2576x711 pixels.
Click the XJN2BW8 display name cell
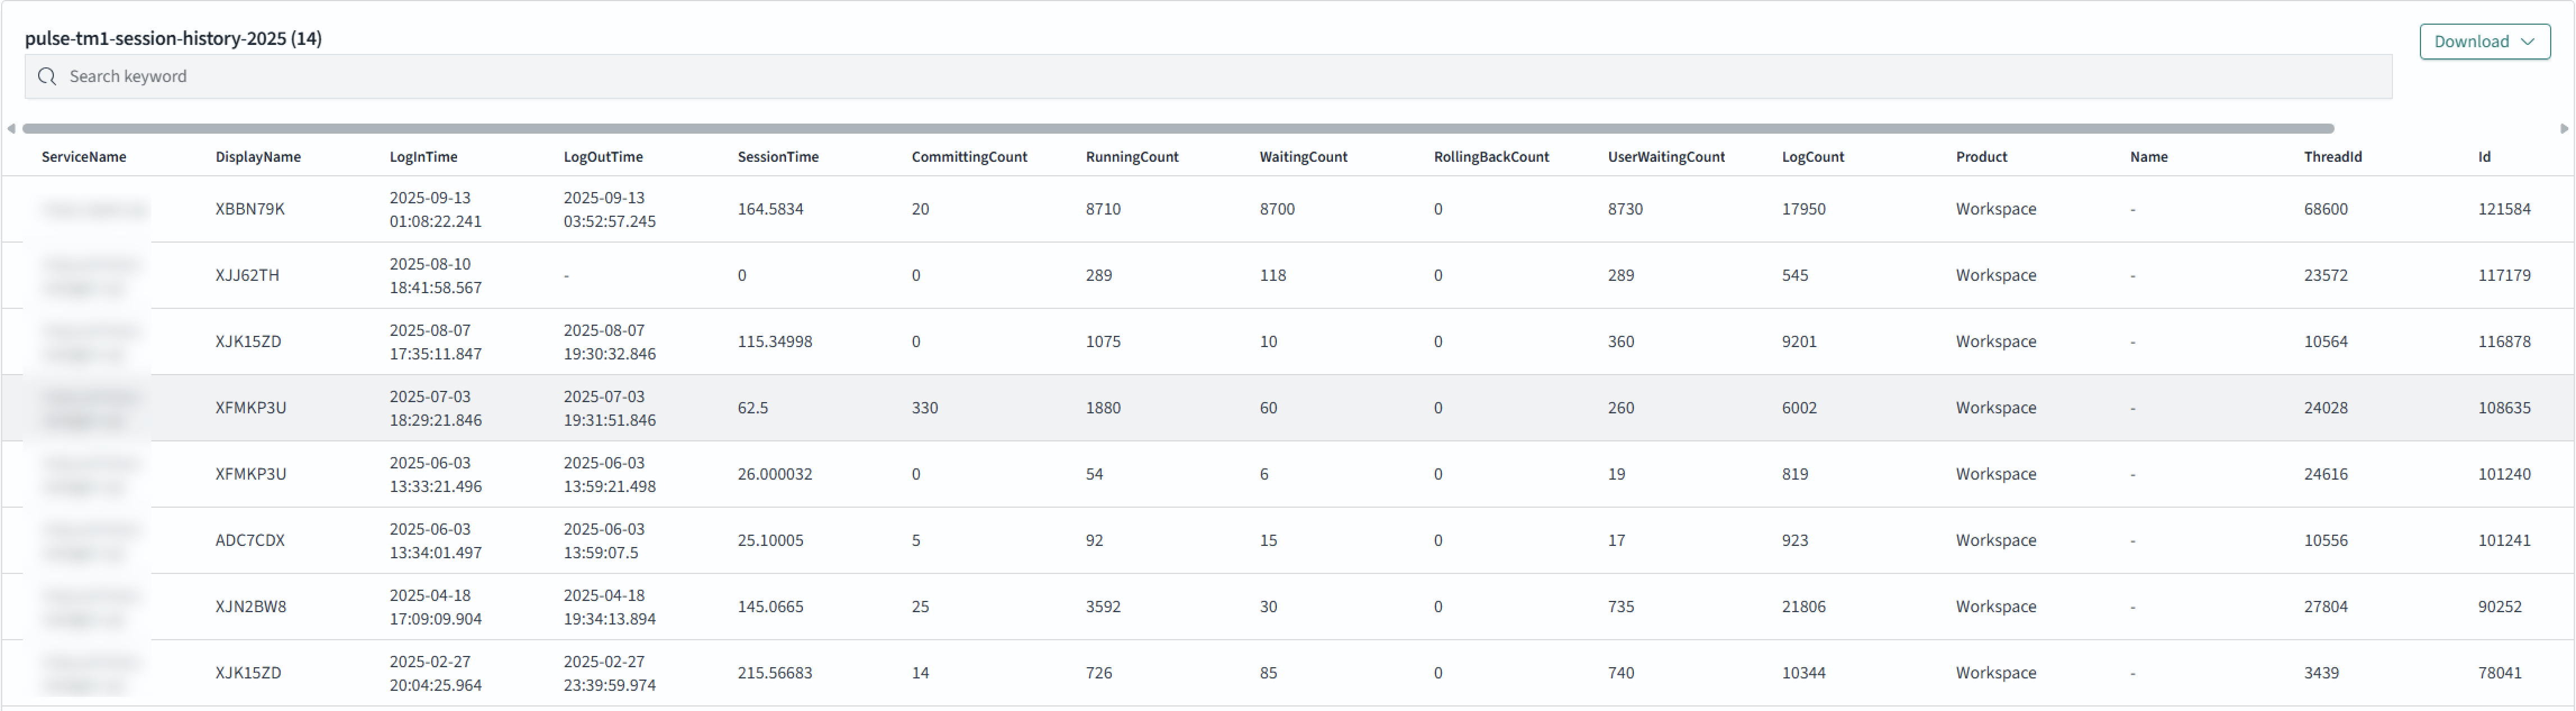(250, 606)
